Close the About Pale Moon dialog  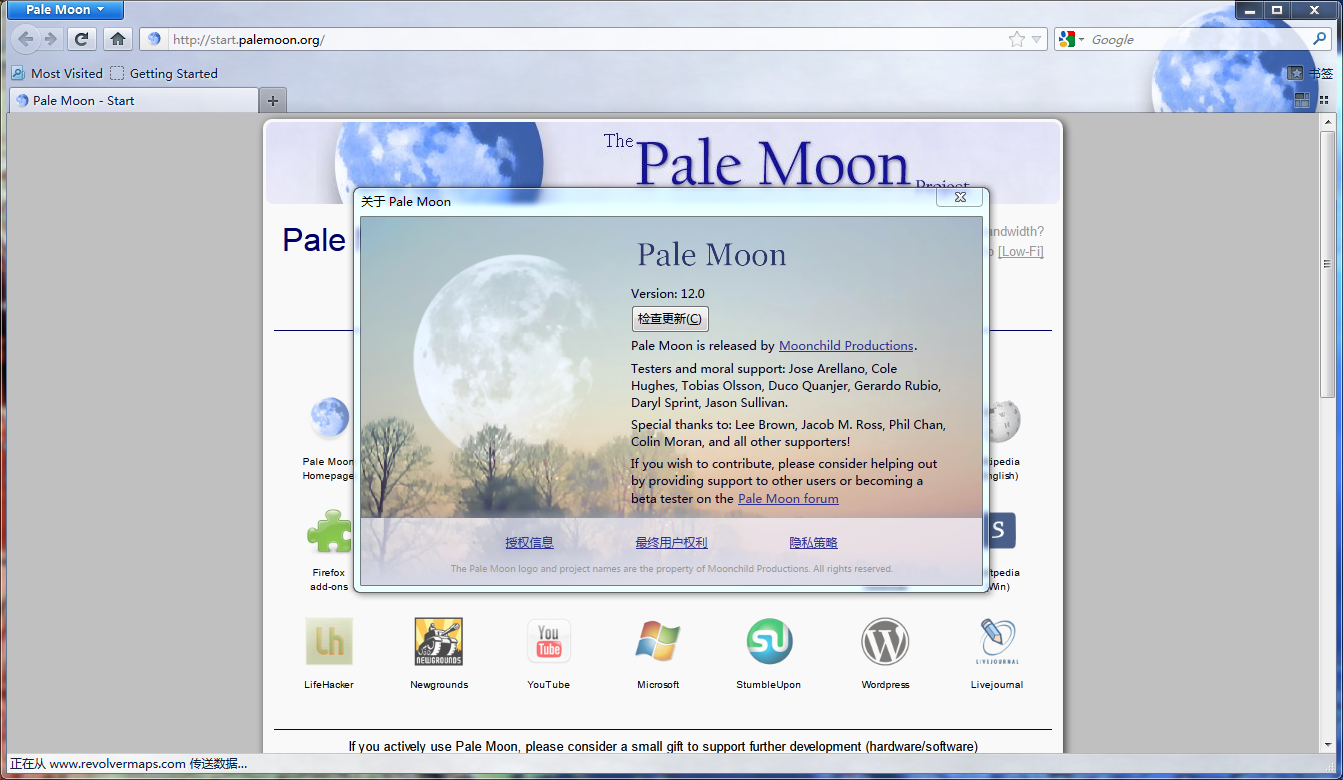pos(960,198)
